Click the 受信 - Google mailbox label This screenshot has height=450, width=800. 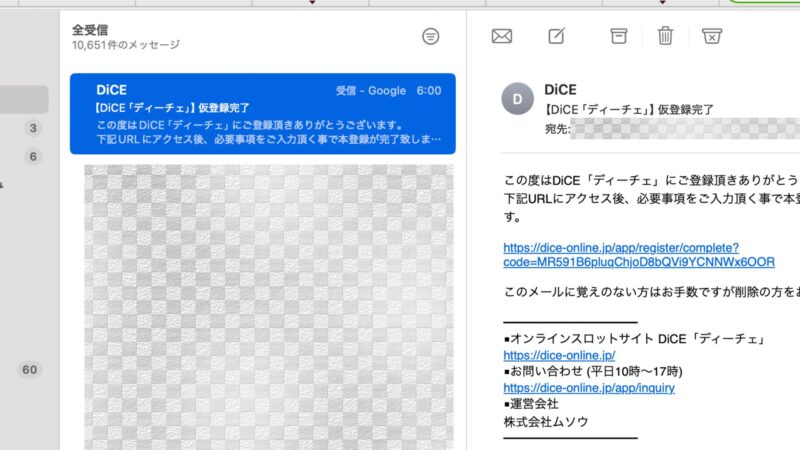[370, 91]
